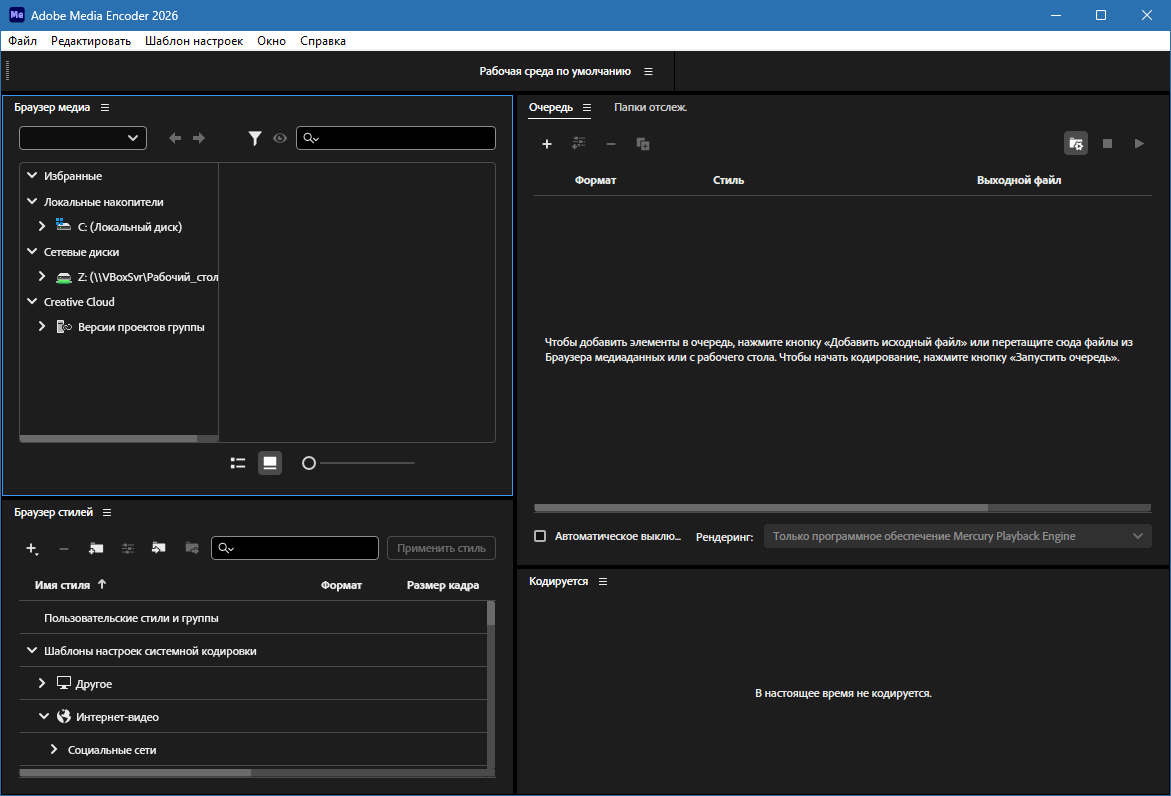Open the Шаблон настроек menu
The image size is (1171, 796).
tap(194, 41)
